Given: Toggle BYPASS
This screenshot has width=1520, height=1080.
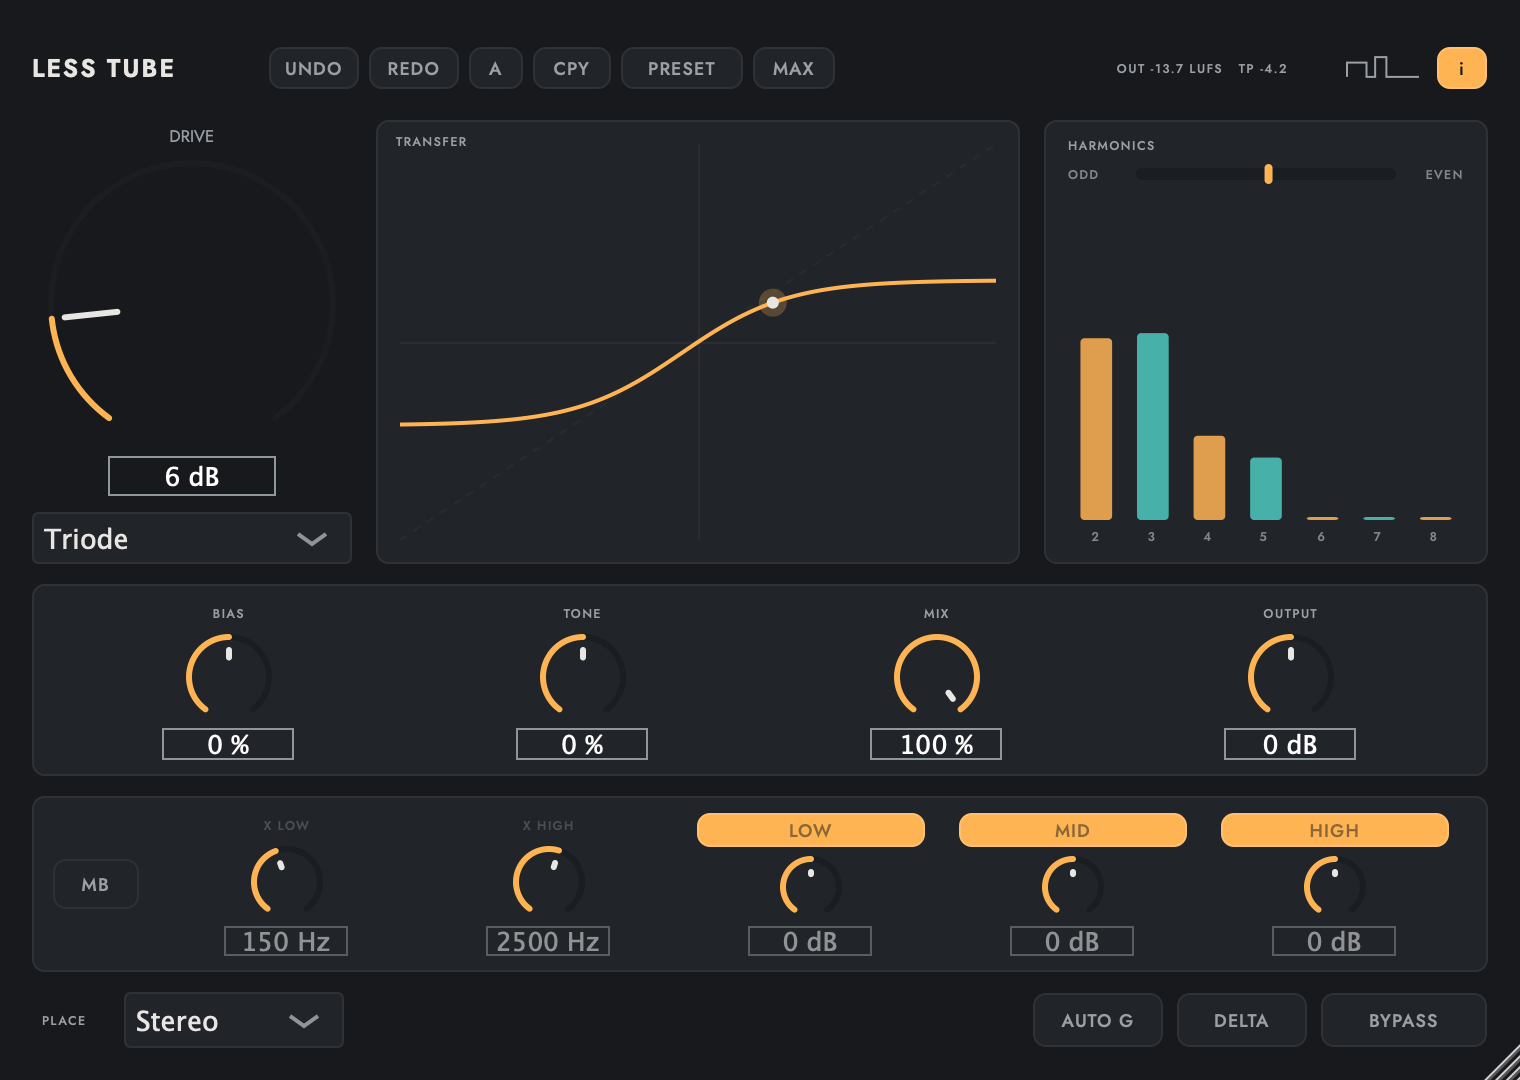Looking at the screenshot, I should (1403, 1020).
